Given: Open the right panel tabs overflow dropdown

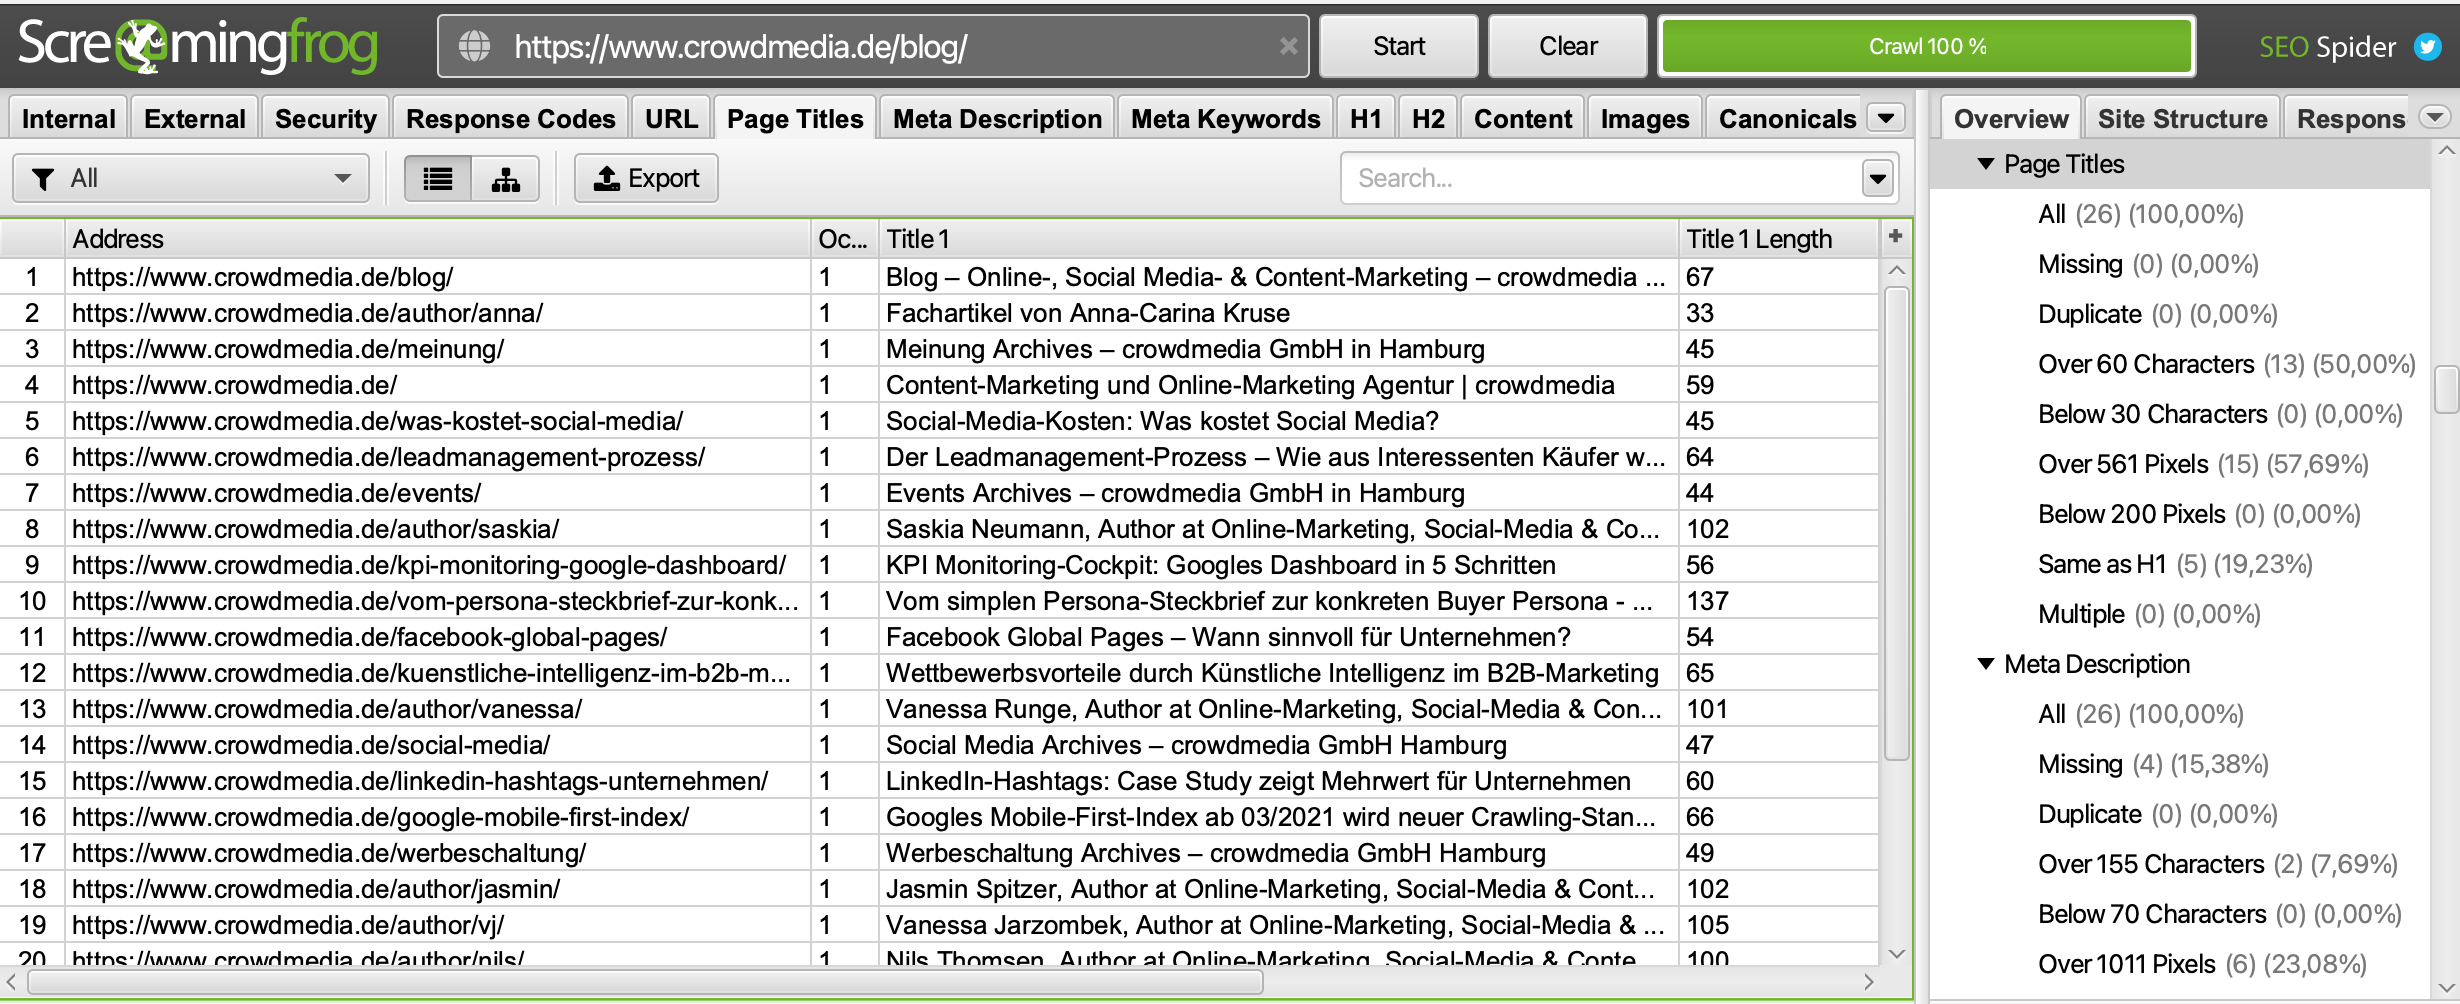Looking at the screenshot, I should click(x=2435, y=118).
